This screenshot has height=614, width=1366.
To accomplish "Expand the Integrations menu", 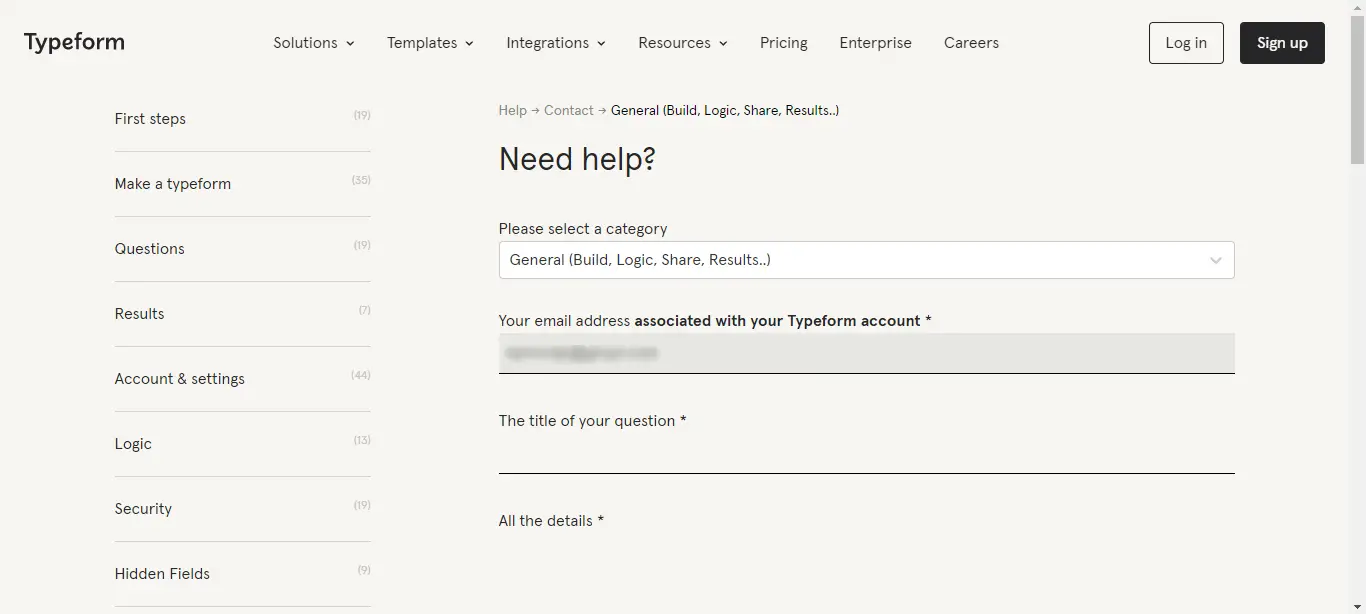I will (556, 43).
